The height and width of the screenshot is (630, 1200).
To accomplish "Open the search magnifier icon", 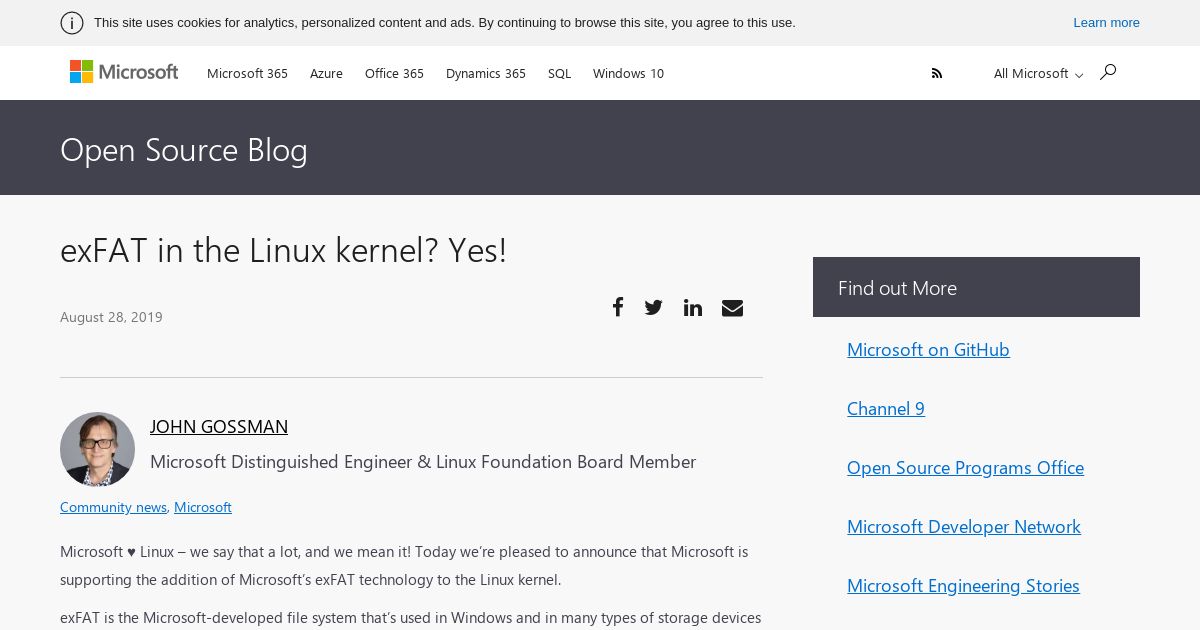I will click(1107, 72).
